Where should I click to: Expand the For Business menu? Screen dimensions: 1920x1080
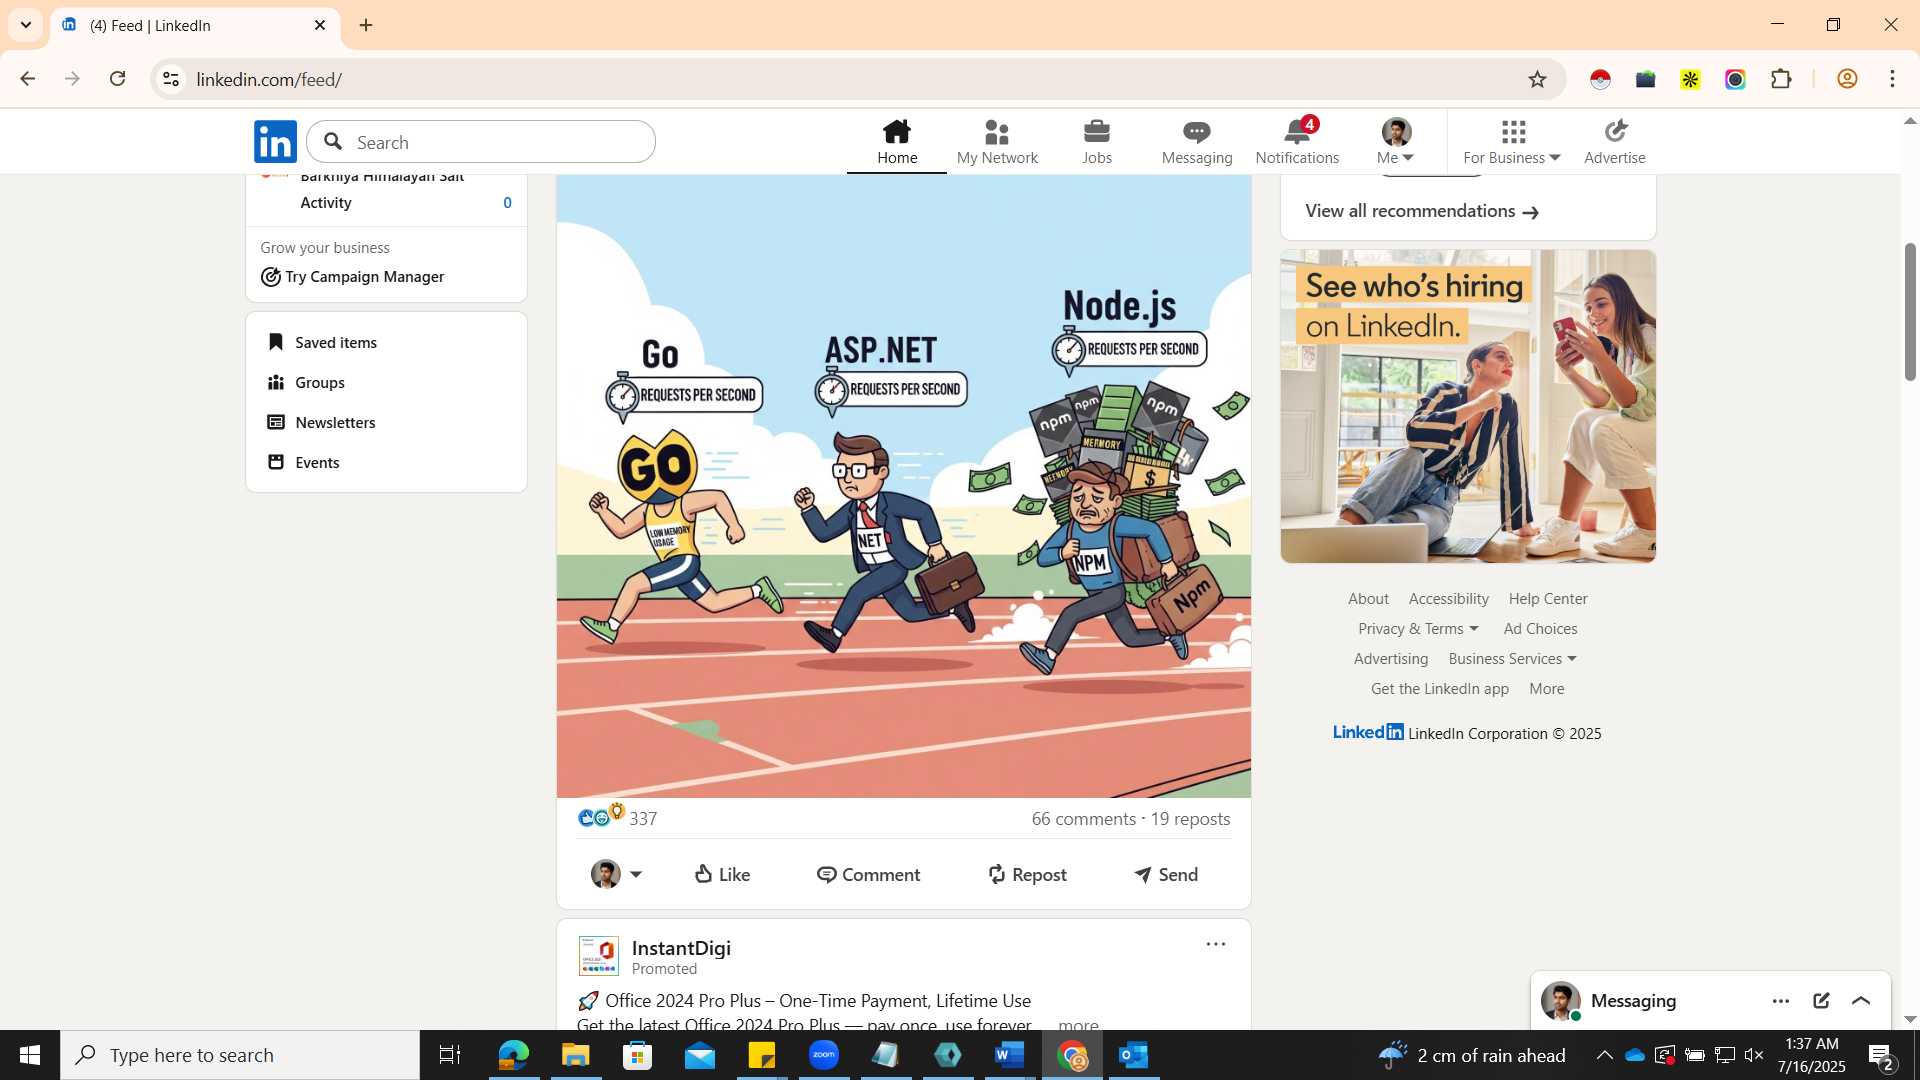tap(1512, 142)
